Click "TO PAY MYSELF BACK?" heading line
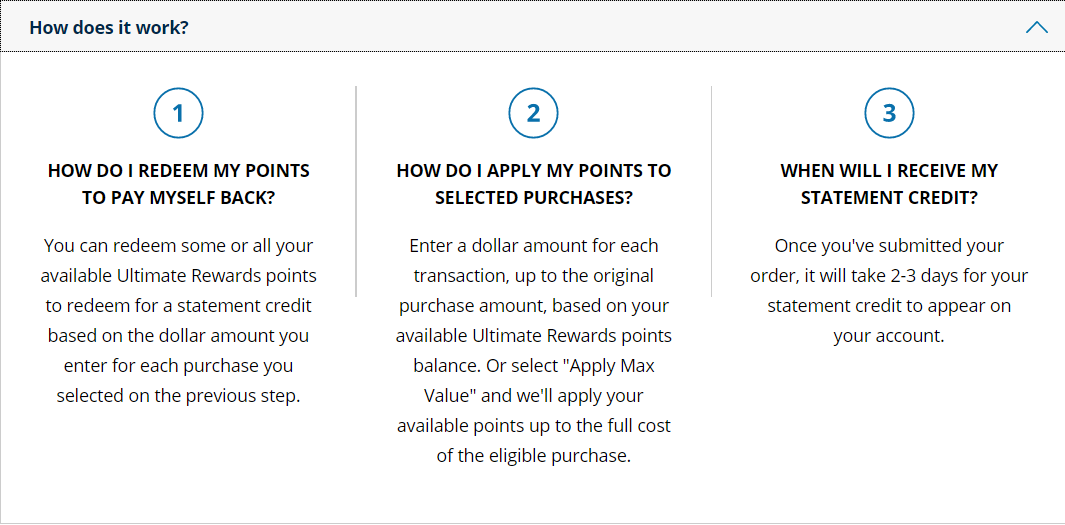The image size is (1065, 525). 179,198
